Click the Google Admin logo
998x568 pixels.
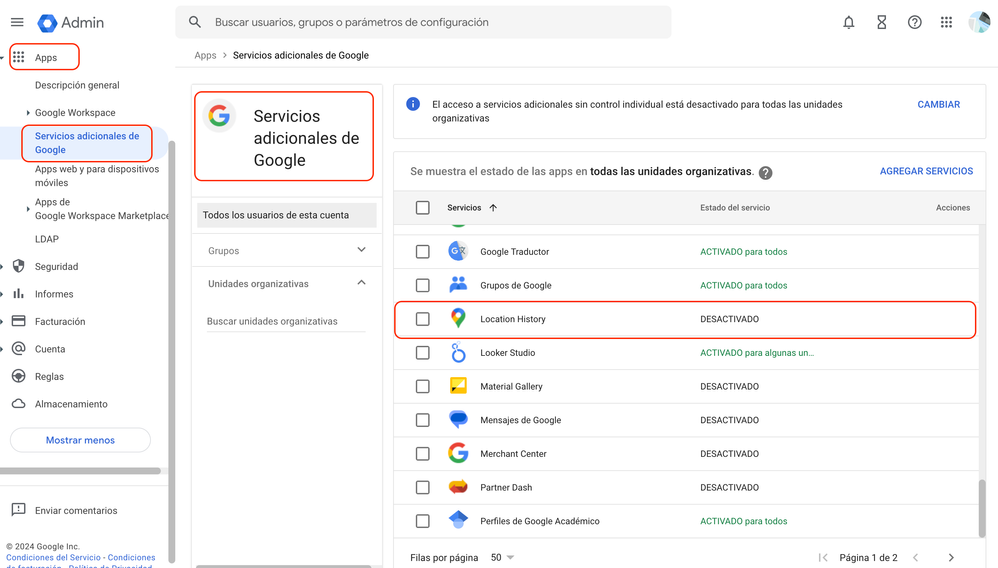pos(70,22)
